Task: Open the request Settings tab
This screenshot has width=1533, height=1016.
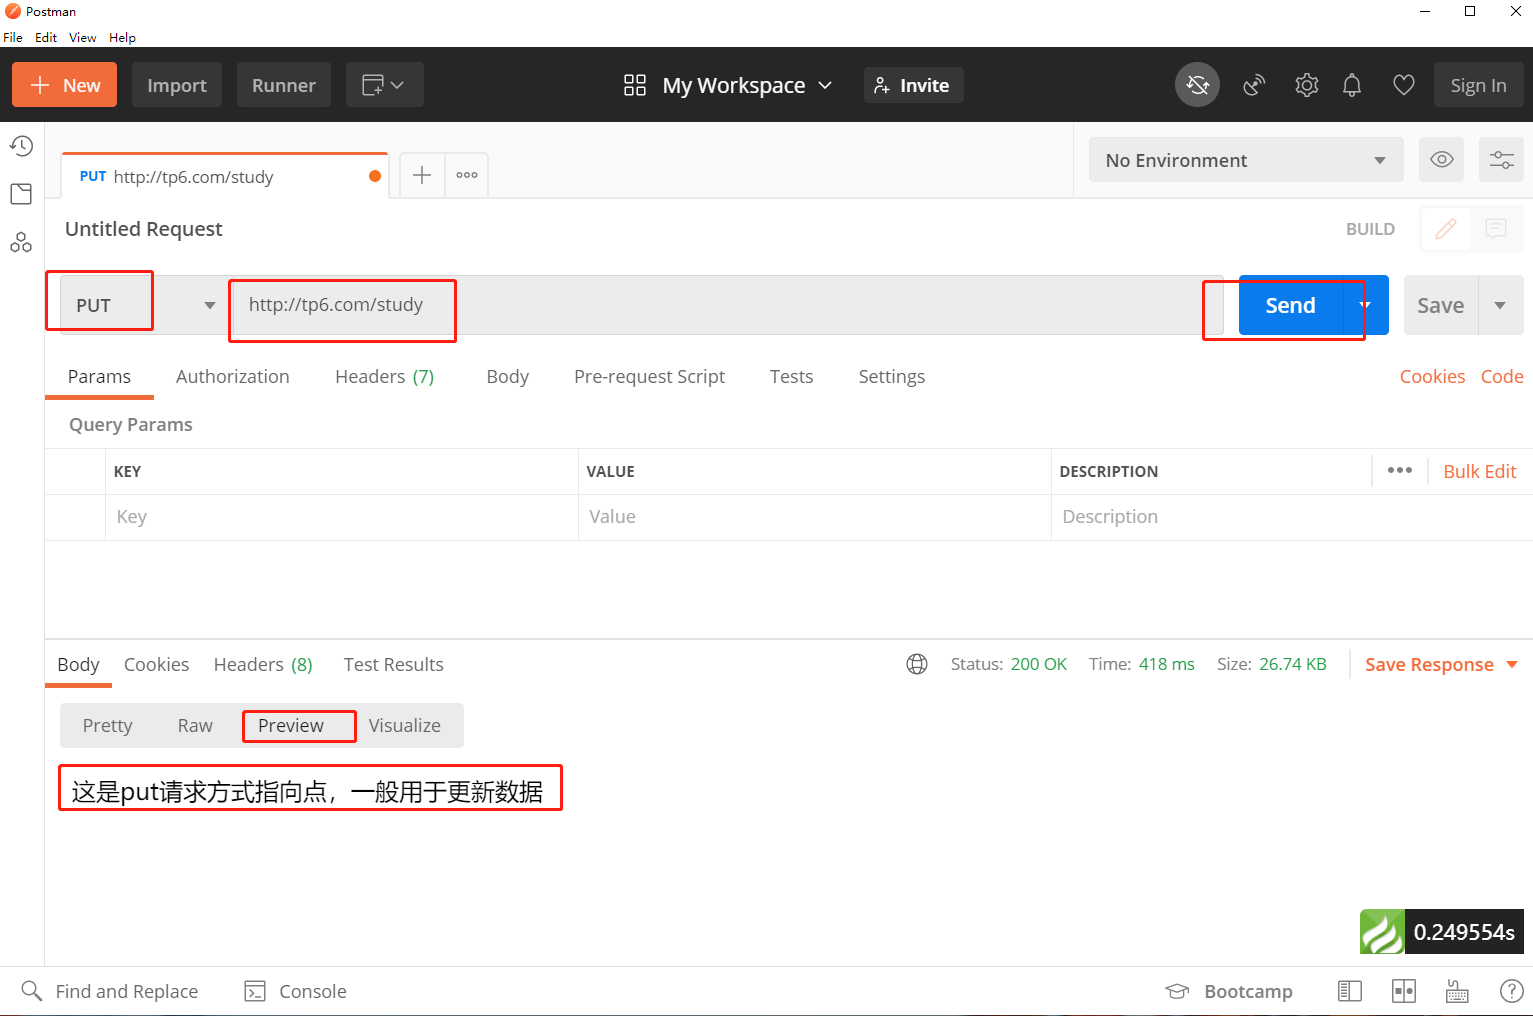Action: [x=892, y=376]
